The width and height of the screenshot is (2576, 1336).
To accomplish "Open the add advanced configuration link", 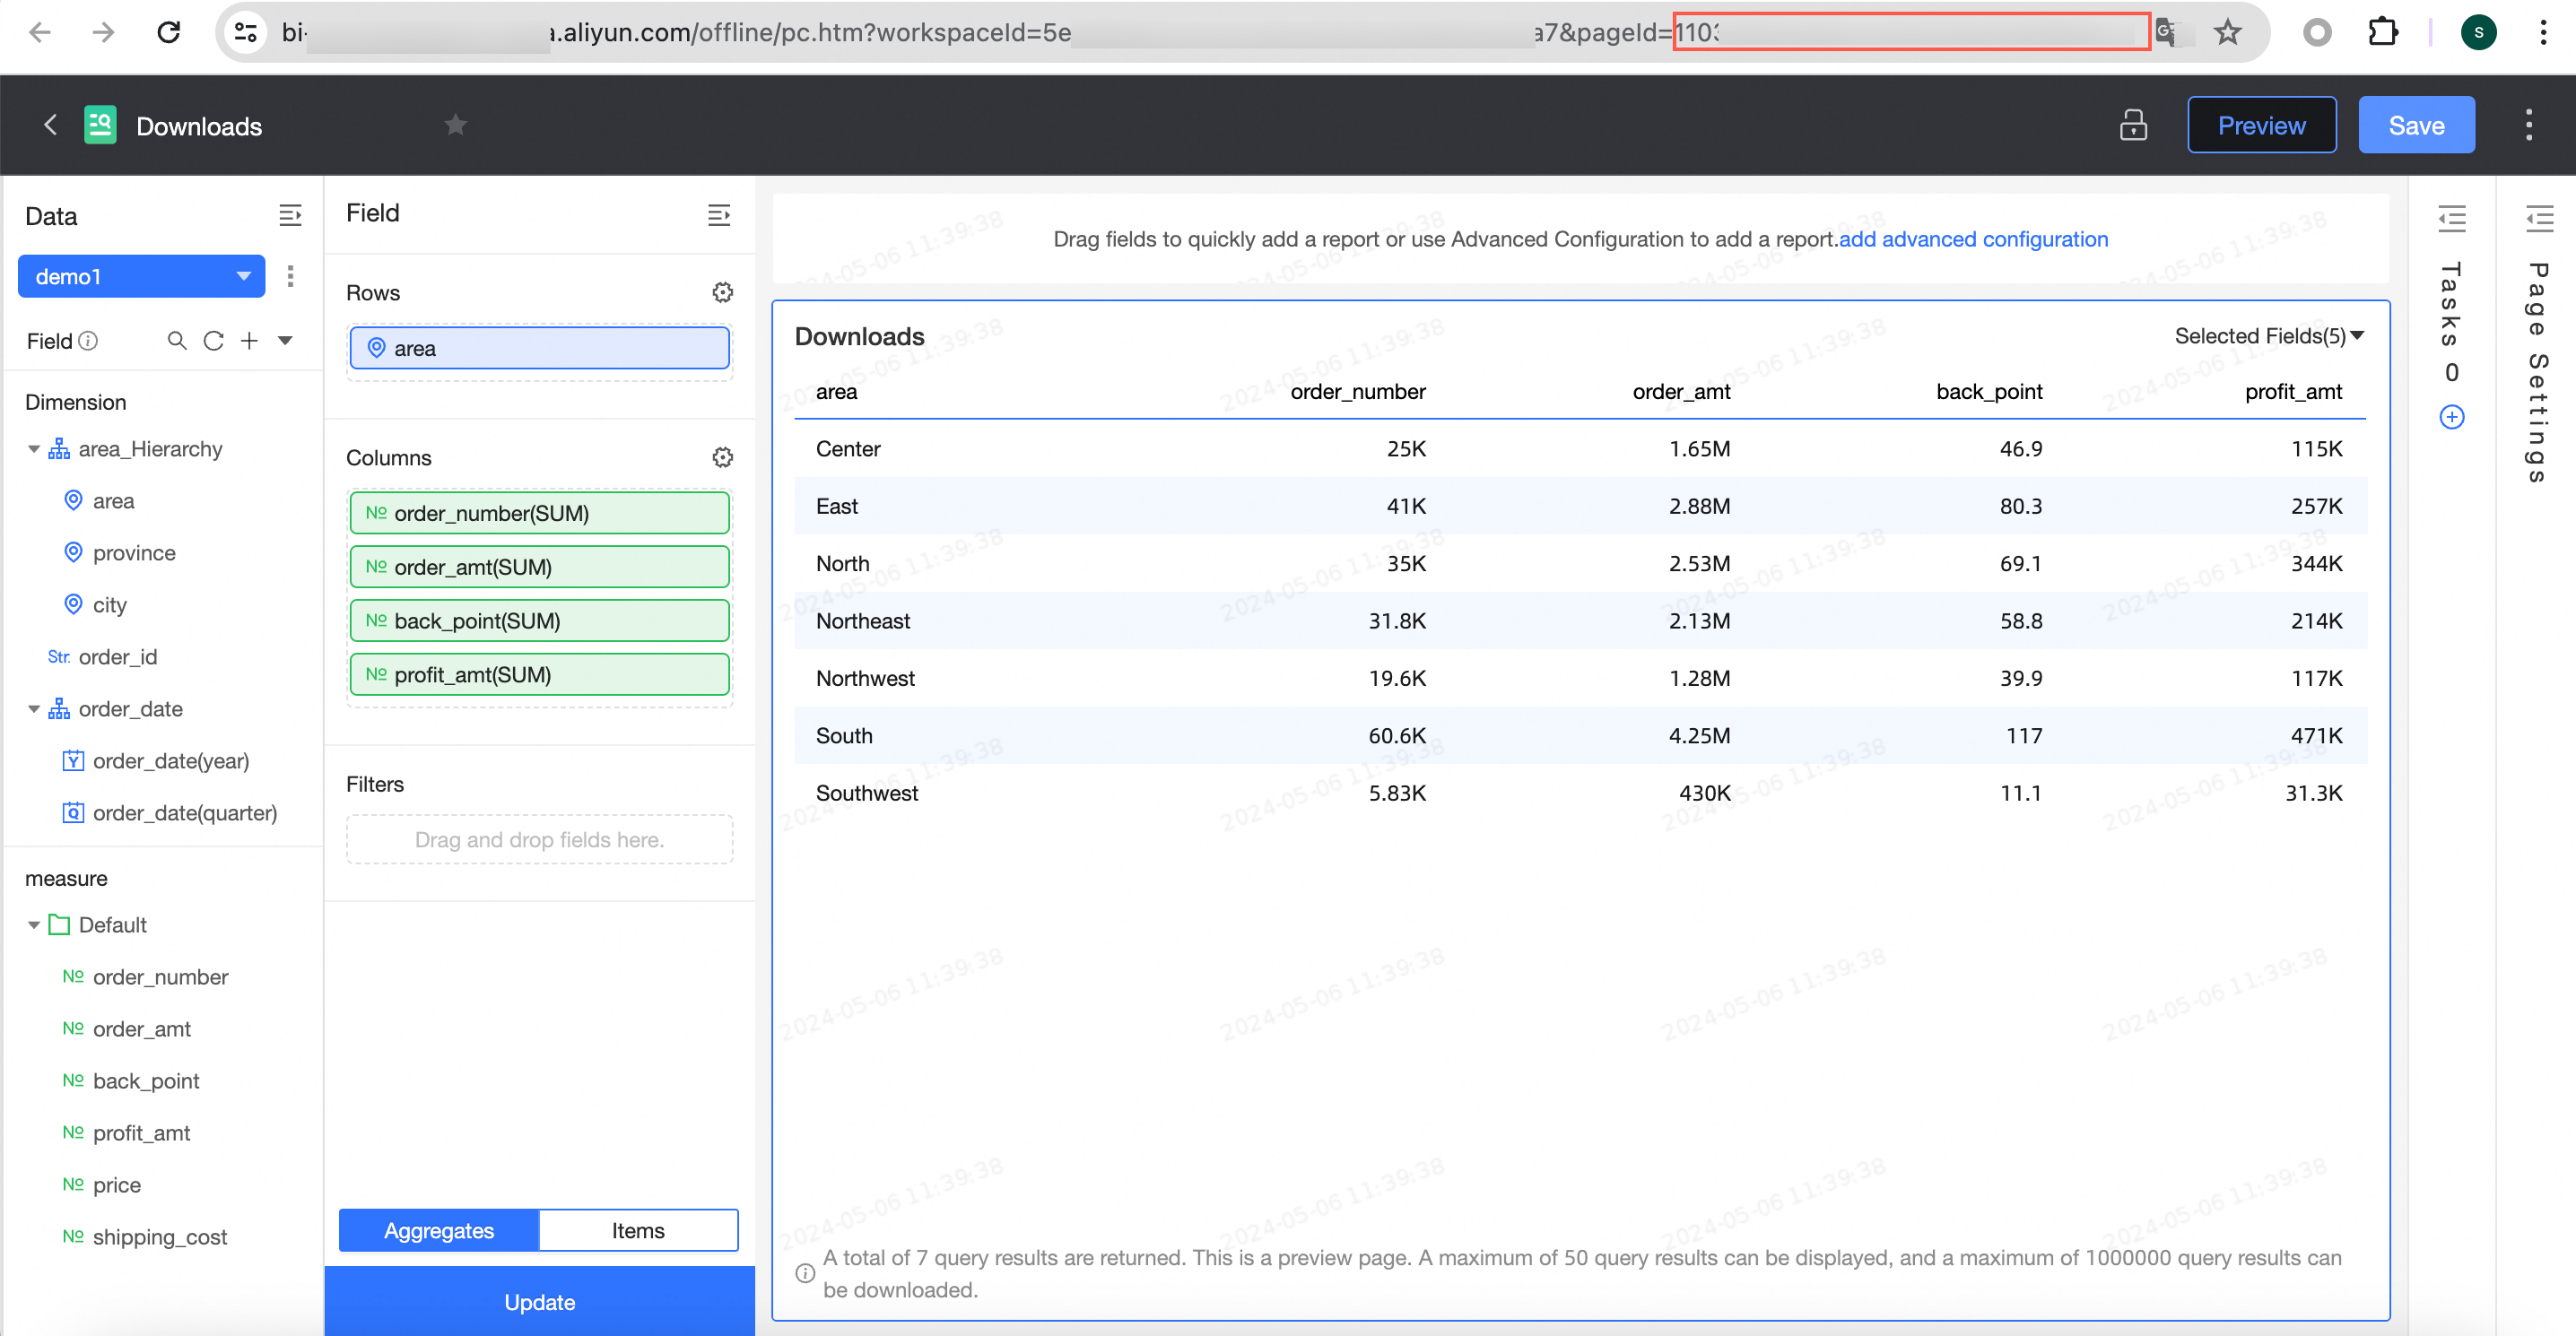I will click(x=1973, y=239).
